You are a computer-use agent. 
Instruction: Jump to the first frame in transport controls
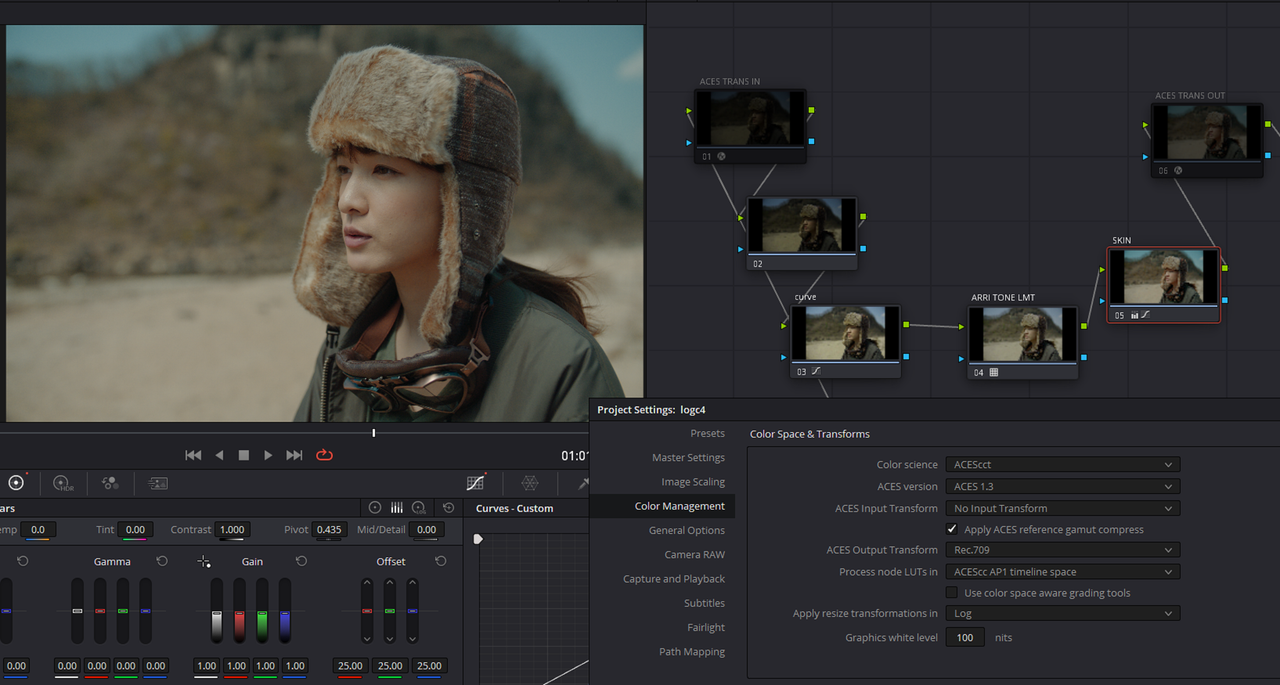(193, 455)
